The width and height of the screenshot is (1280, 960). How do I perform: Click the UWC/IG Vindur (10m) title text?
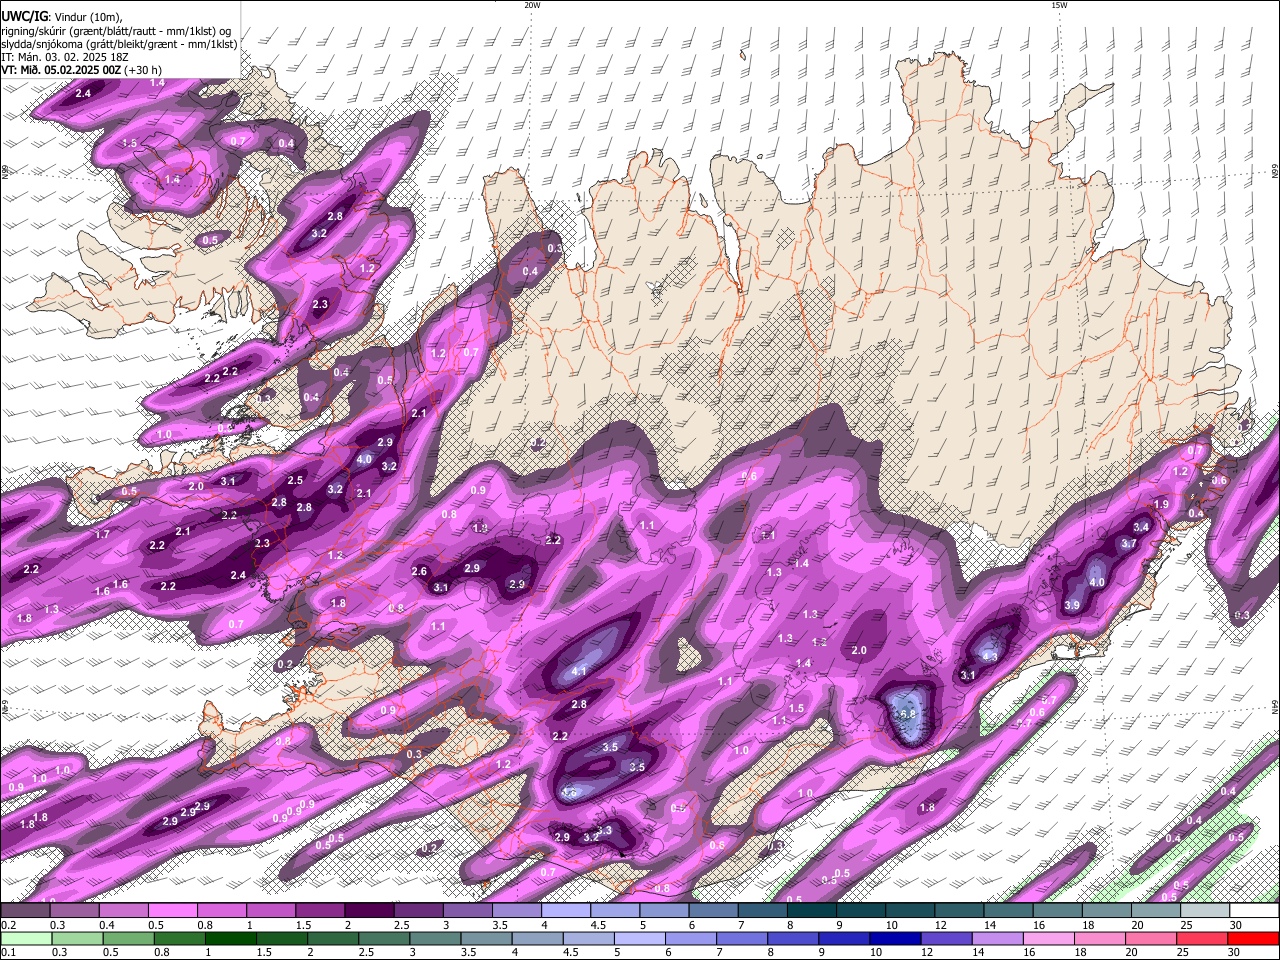61,17
